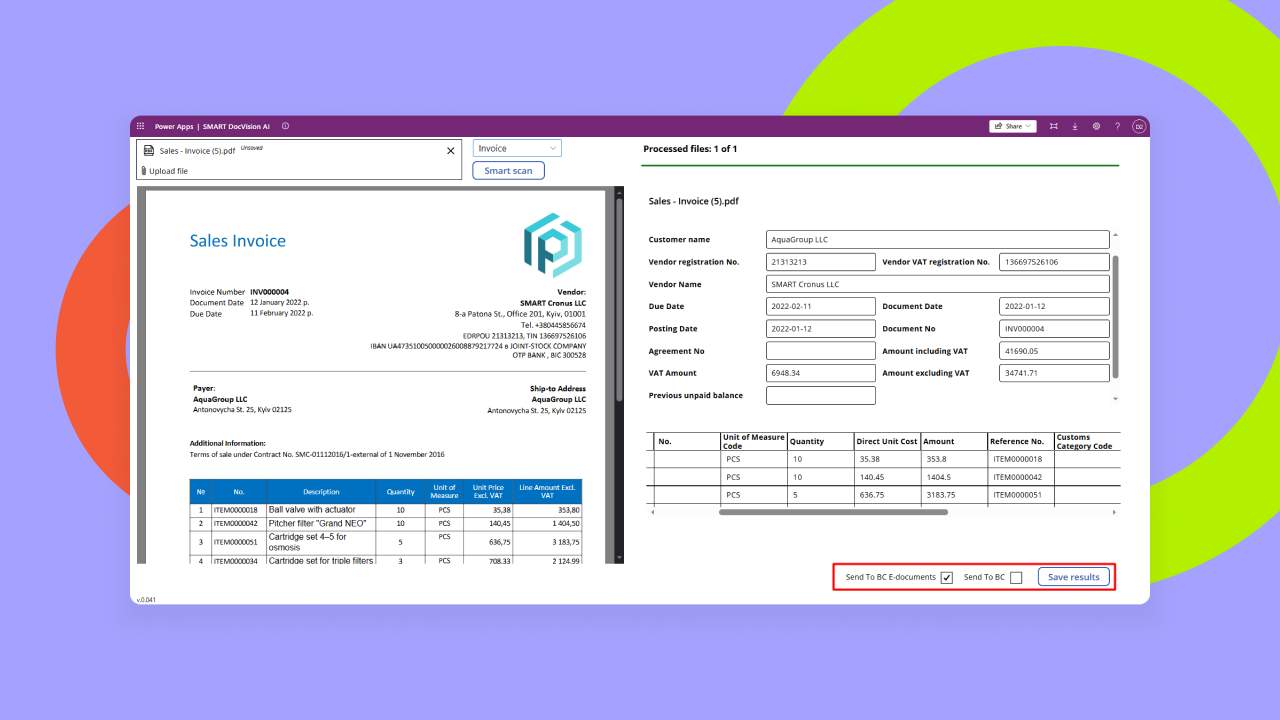The image size is (1280, 720).
Task: Click the empty Previous unpaid balance field
Action: tap(821, 395)
